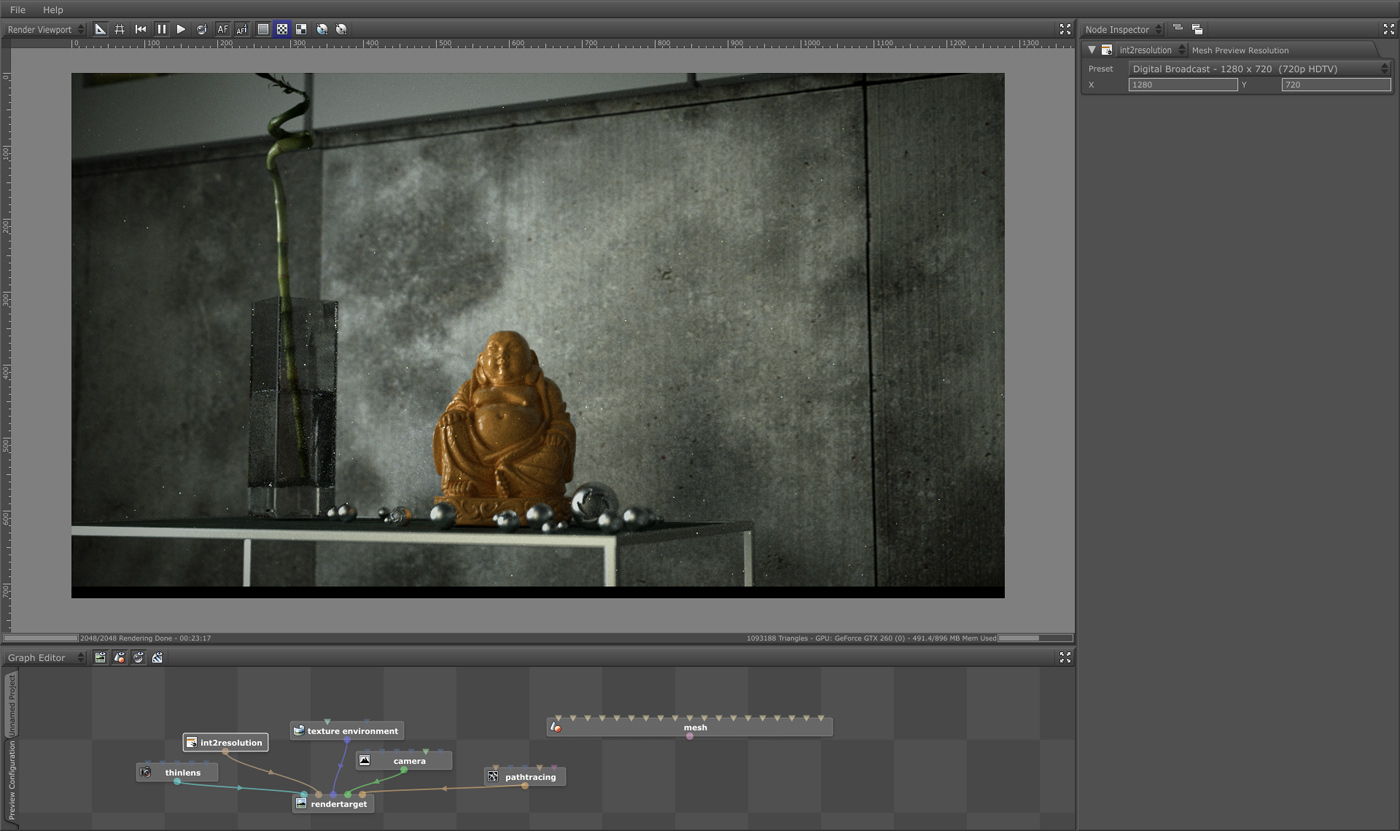1400x831 pixels.
Task: Select the mesh node in graph
Action: point(690,728)
